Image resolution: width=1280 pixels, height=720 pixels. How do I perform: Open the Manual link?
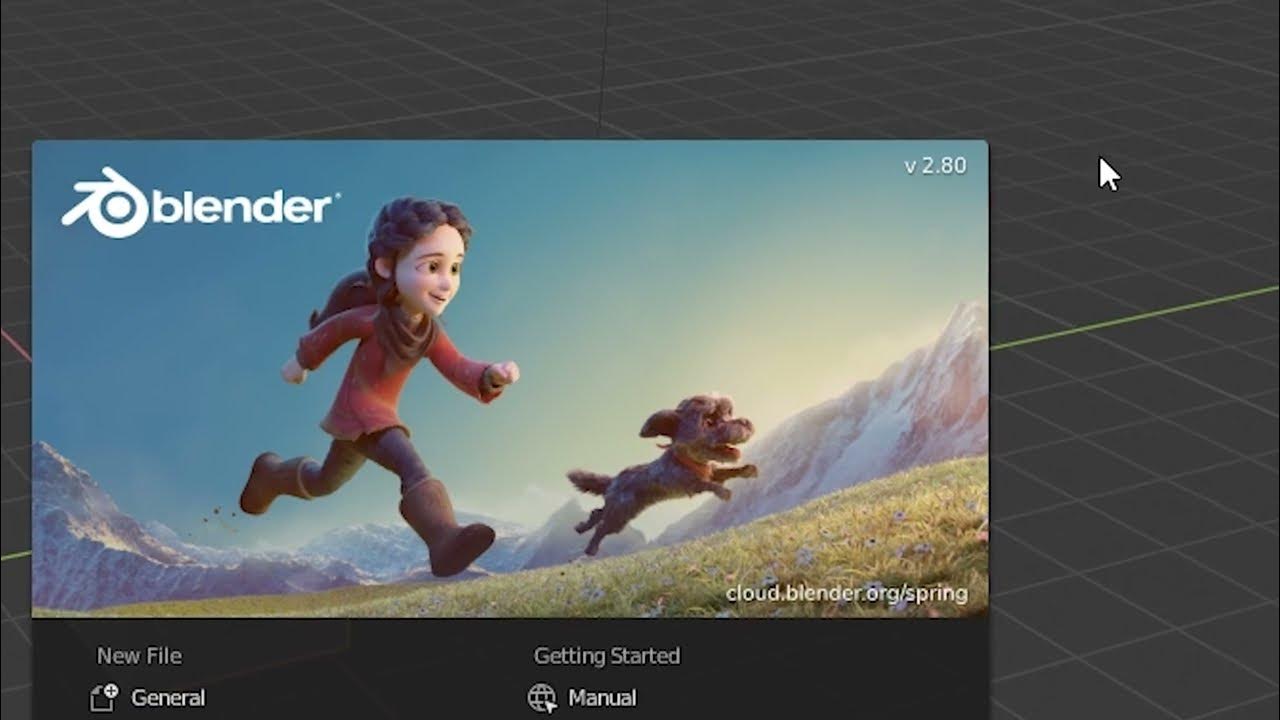602,698
